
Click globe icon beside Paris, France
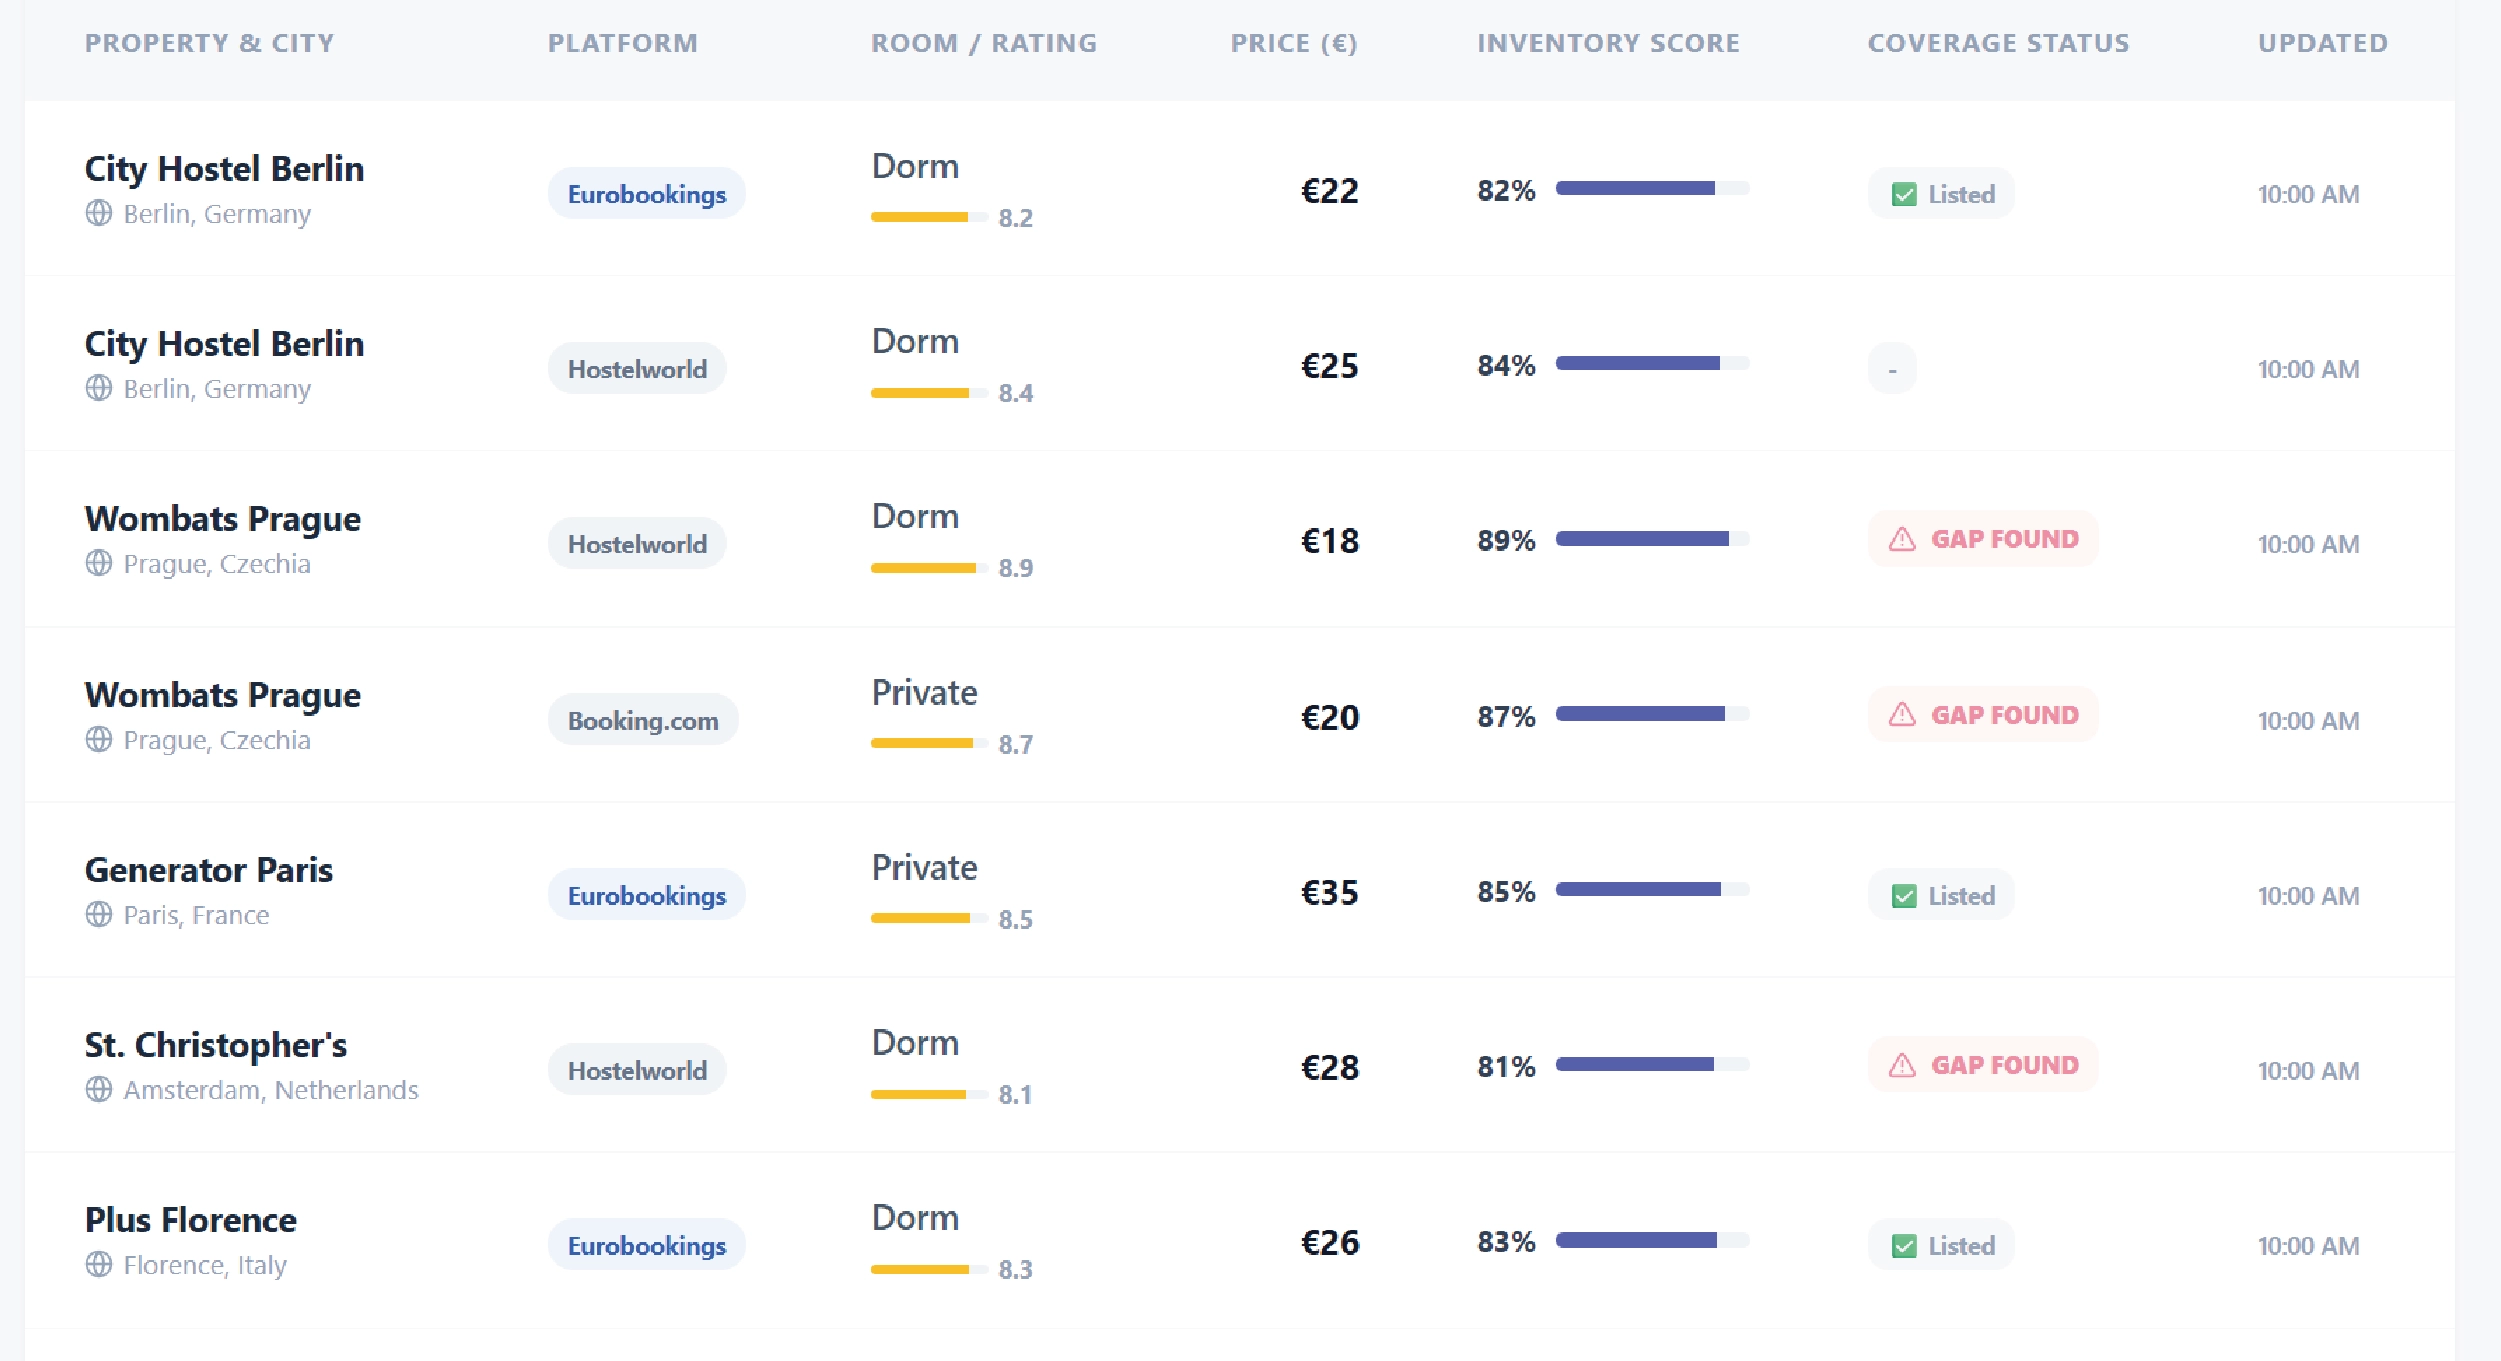98,914
